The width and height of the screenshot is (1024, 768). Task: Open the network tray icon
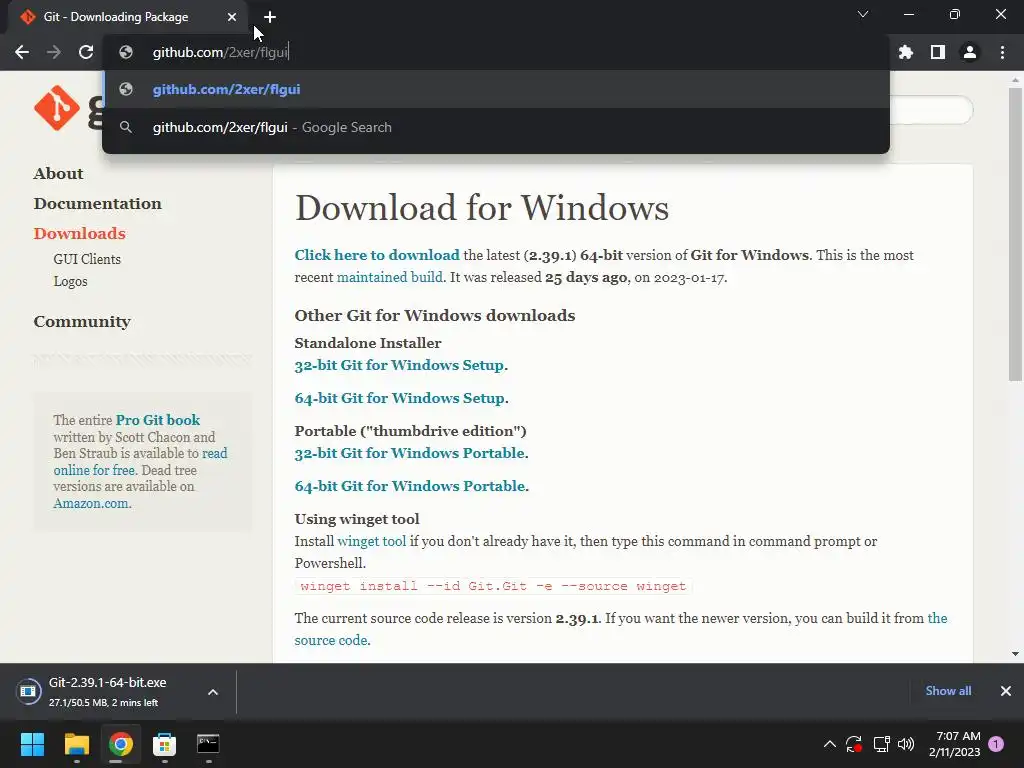pyautogui.click(x=882, y=744)
